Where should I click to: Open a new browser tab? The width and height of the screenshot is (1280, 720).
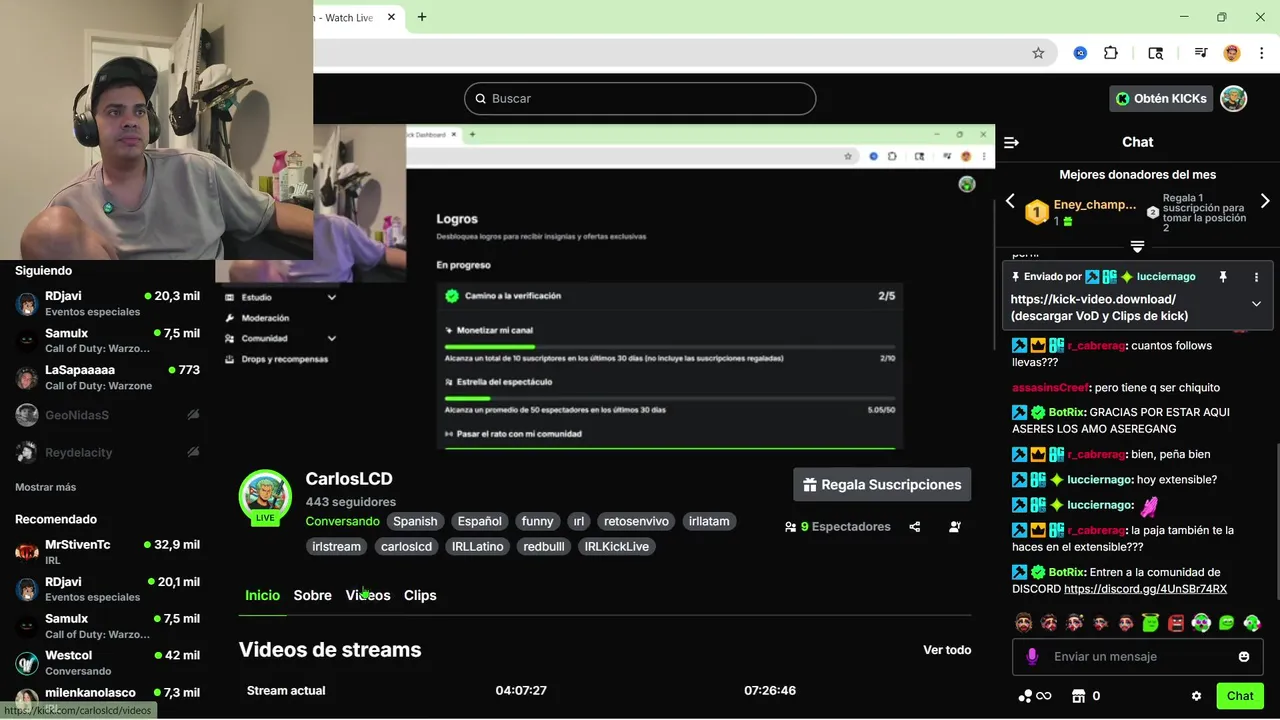point(422,17)
